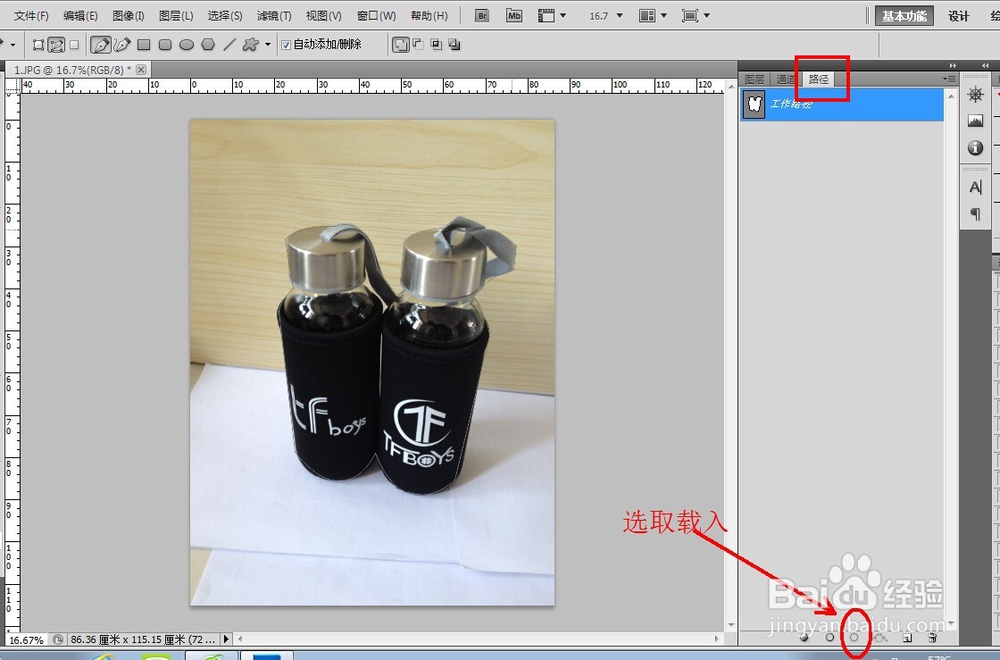Click the work path thumbnail
Image resolution: width=1000 pixels, height=660 pixels.
point(755,104)
